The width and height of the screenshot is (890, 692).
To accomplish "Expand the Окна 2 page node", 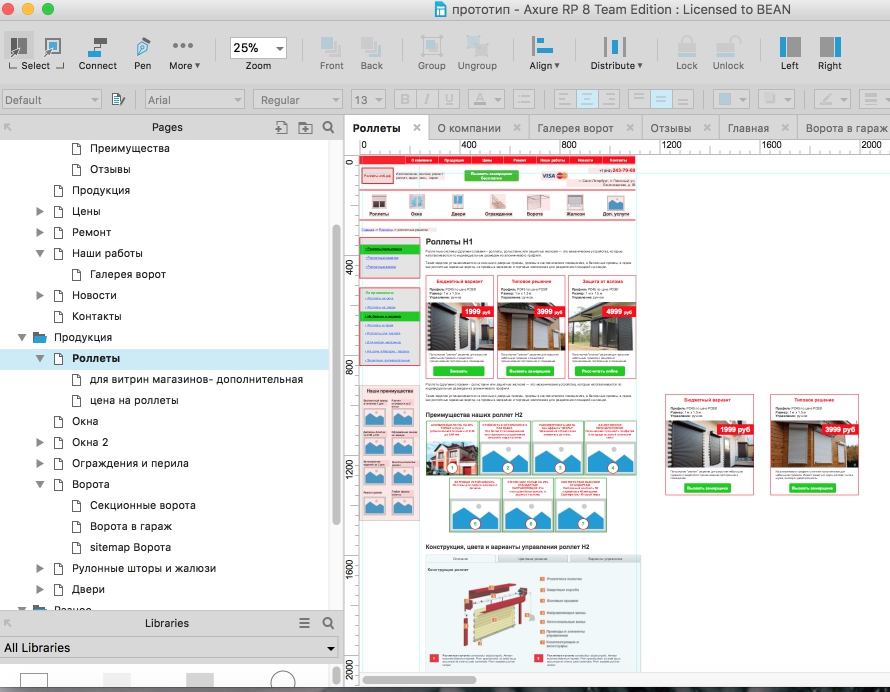I will [40, 442].
